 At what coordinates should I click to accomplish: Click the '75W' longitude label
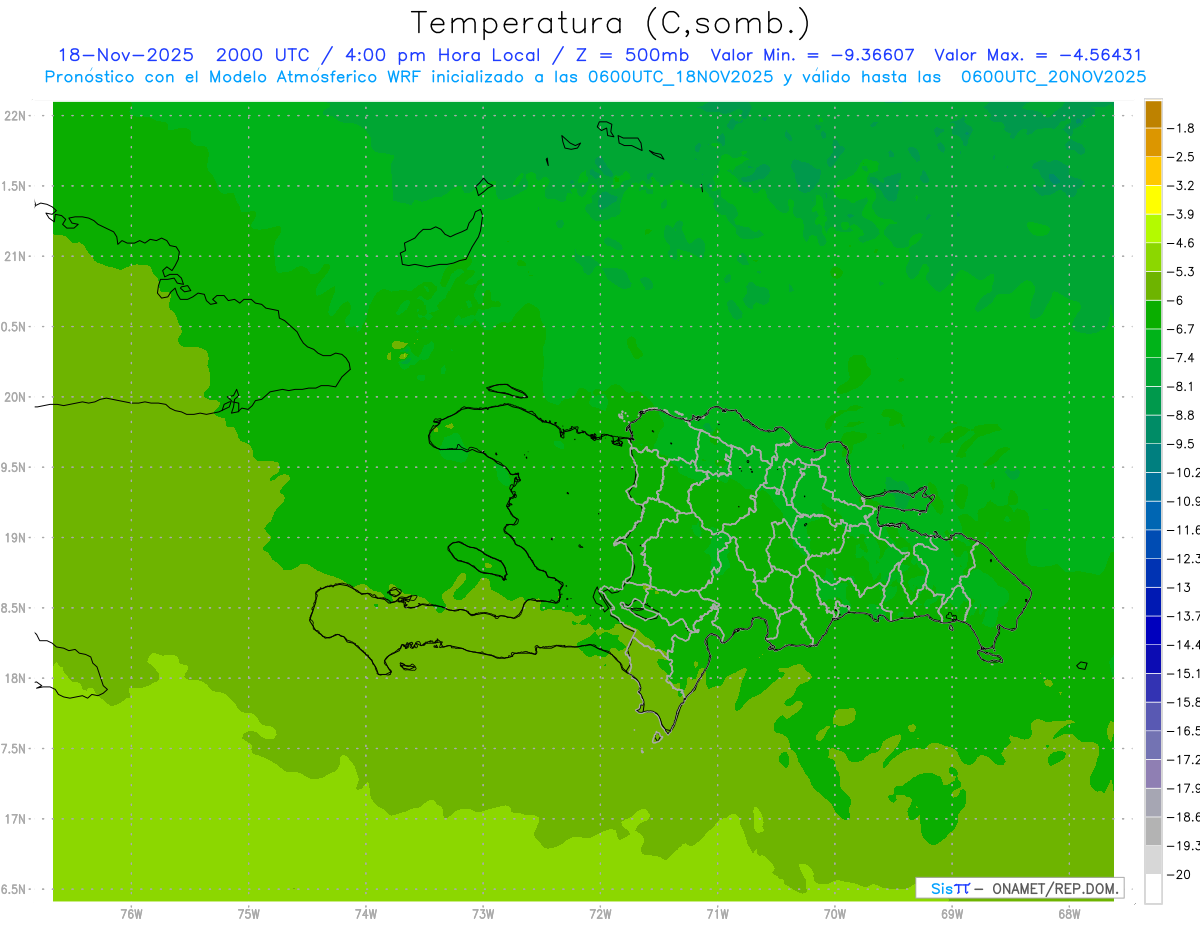point(248,913)
